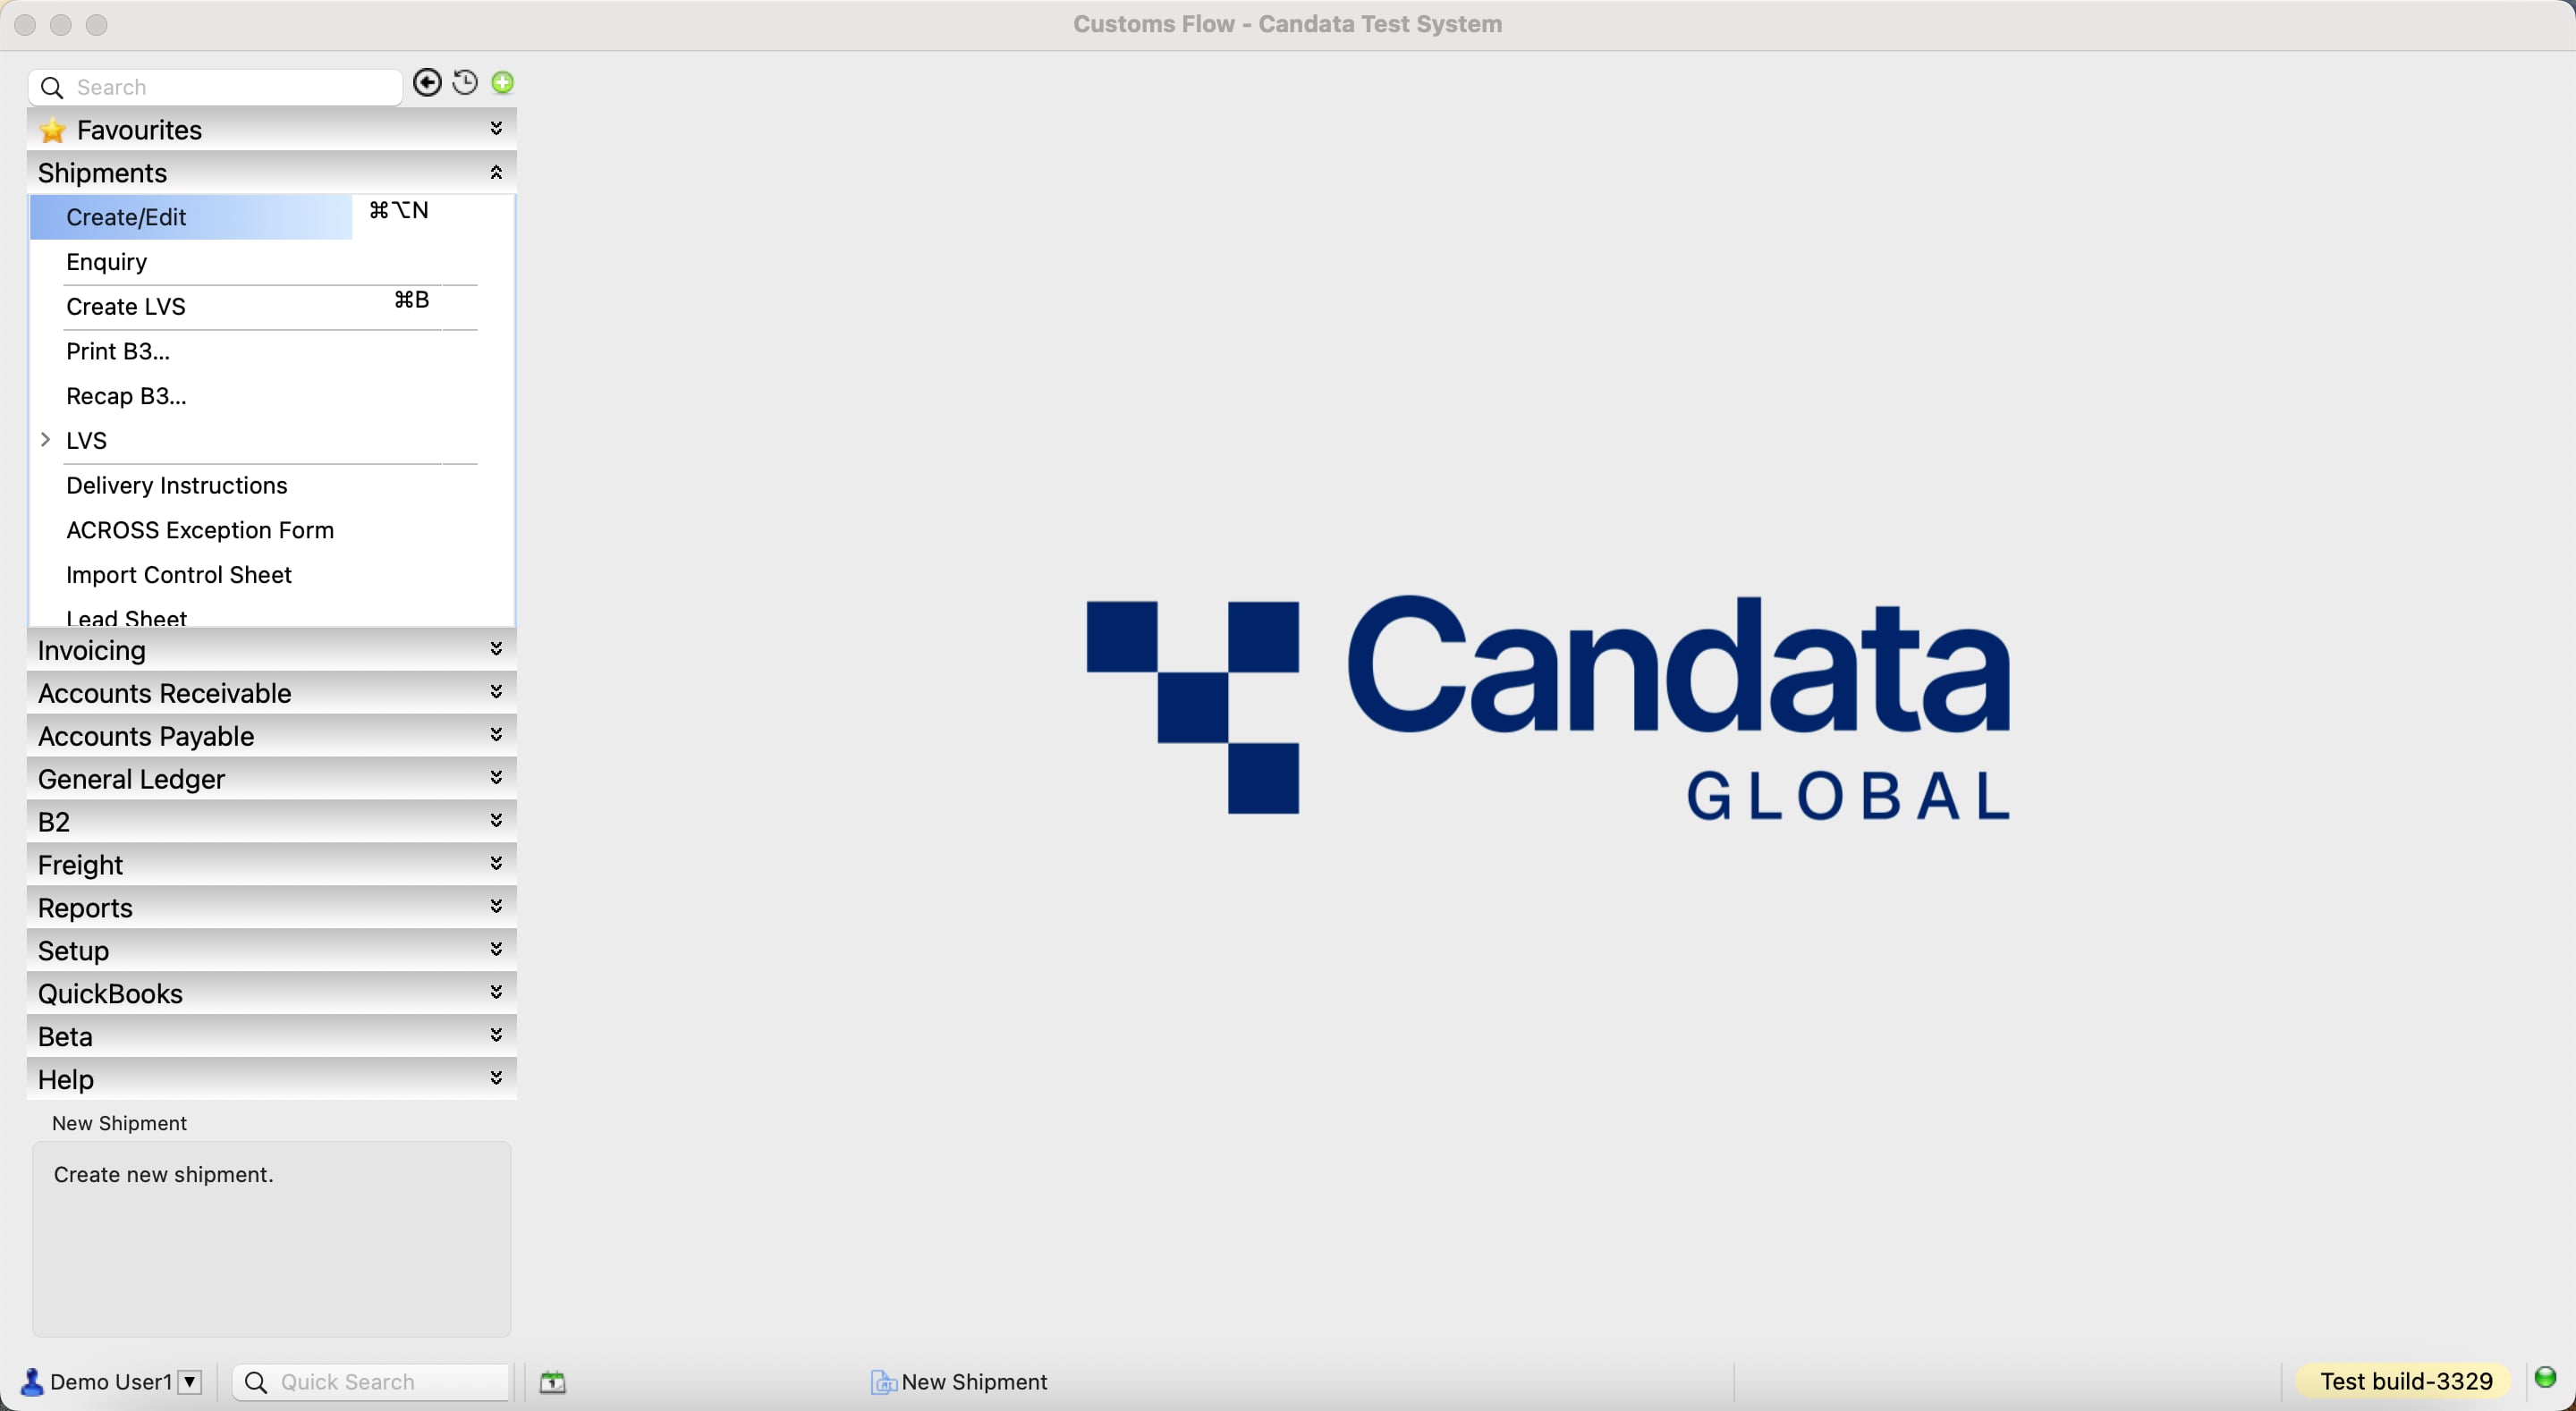Expand the QuickBooks section
2576x1411 pixels.
click(496, 993)
